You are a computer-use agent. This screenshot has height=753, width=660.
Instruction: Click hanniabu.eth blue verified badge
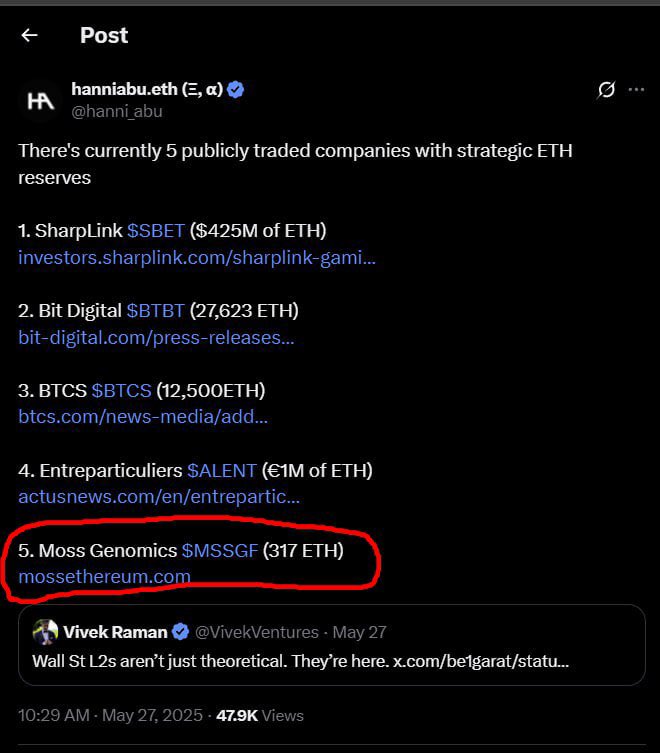pyautogui.click(x=235, y=89)
